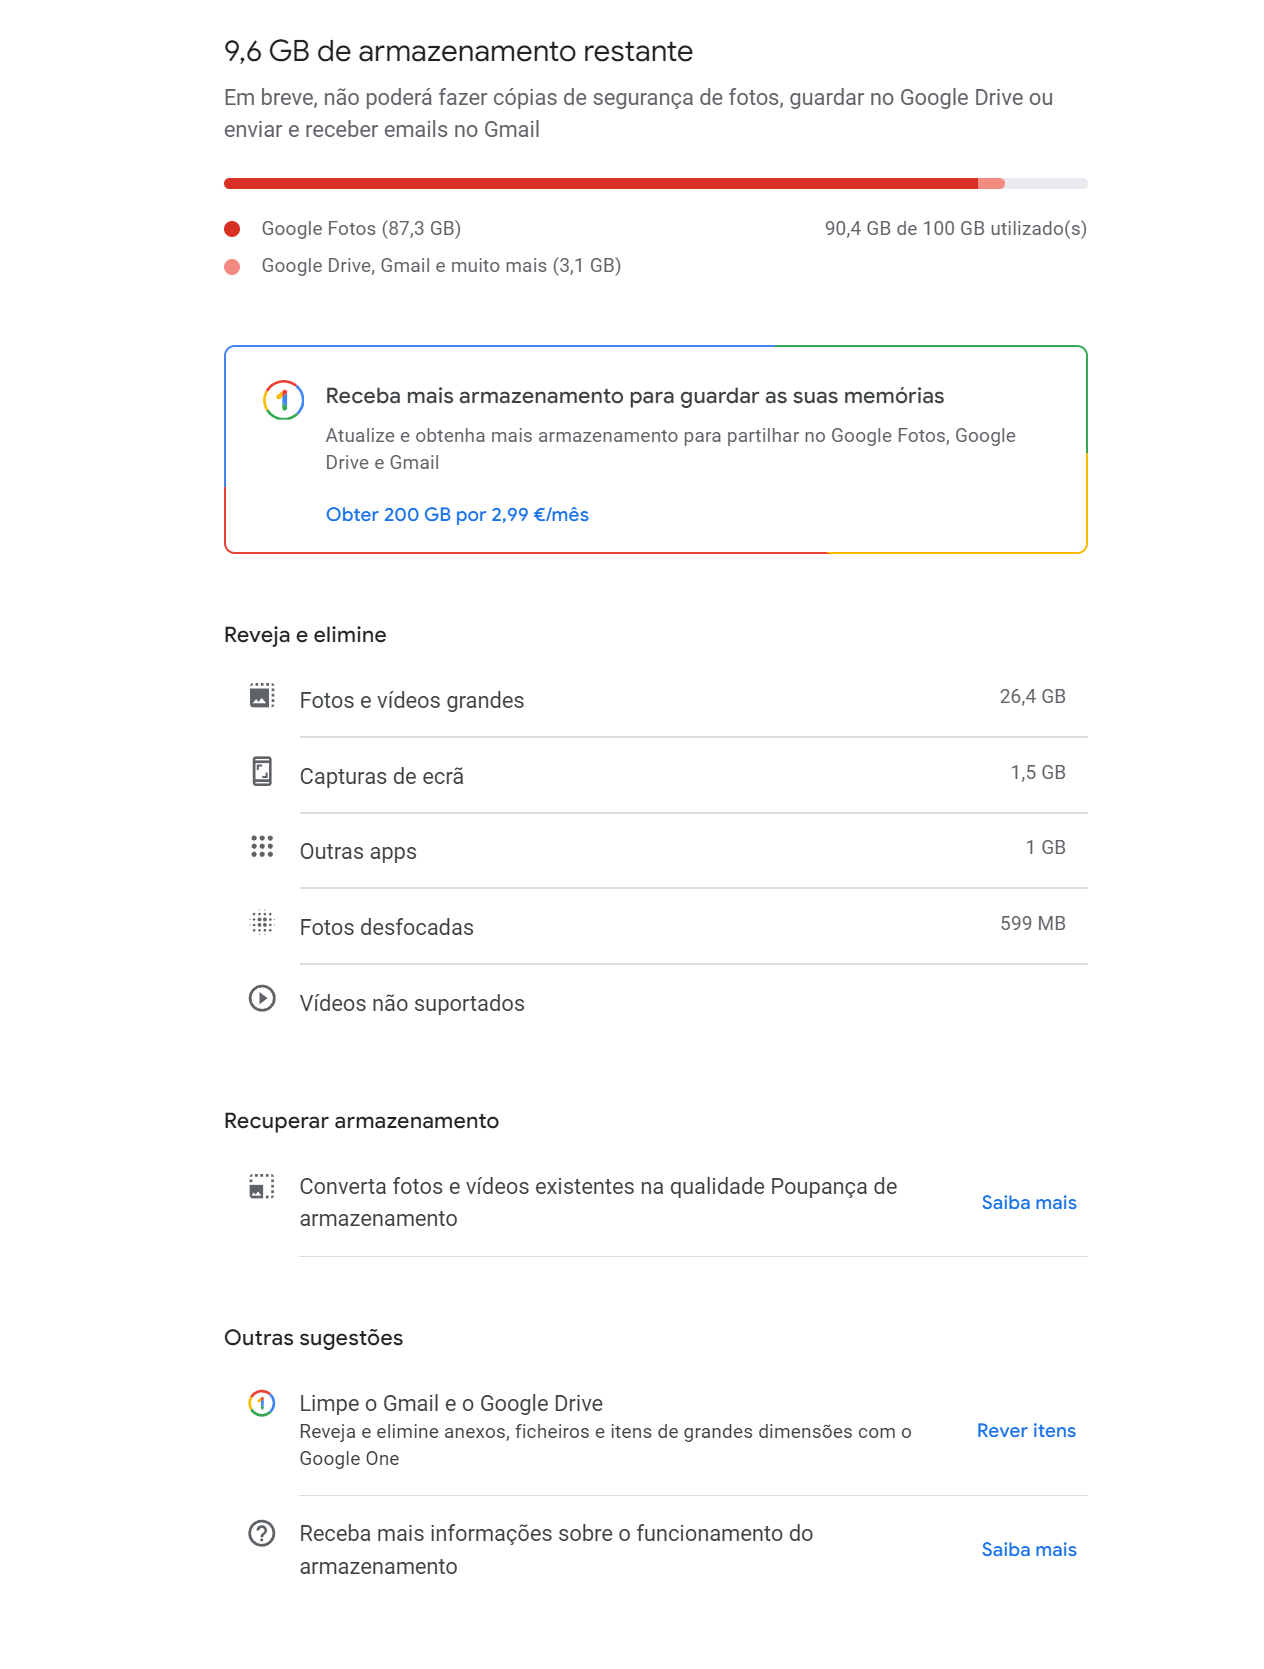Click Saiba mais about storage functioning
Screen dimensions: 1264x1669
click(1029, 1550)
